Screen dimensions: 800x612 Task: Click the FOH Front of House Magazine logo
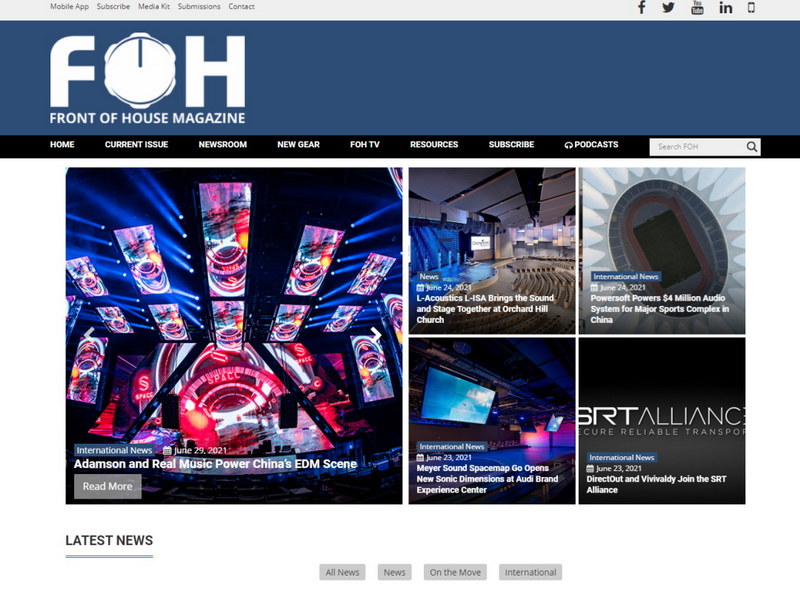[147, 79]
